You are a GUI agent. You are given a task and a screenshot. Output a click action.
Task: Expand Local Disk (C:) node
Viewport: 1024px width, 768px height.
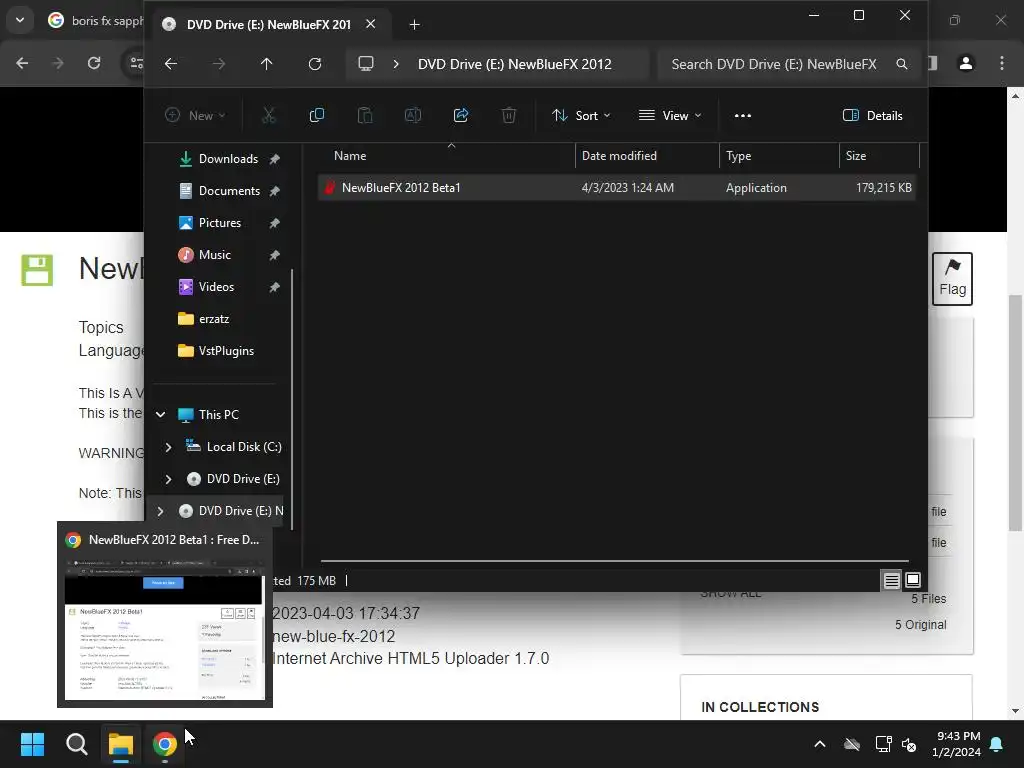tap(168, 447)
